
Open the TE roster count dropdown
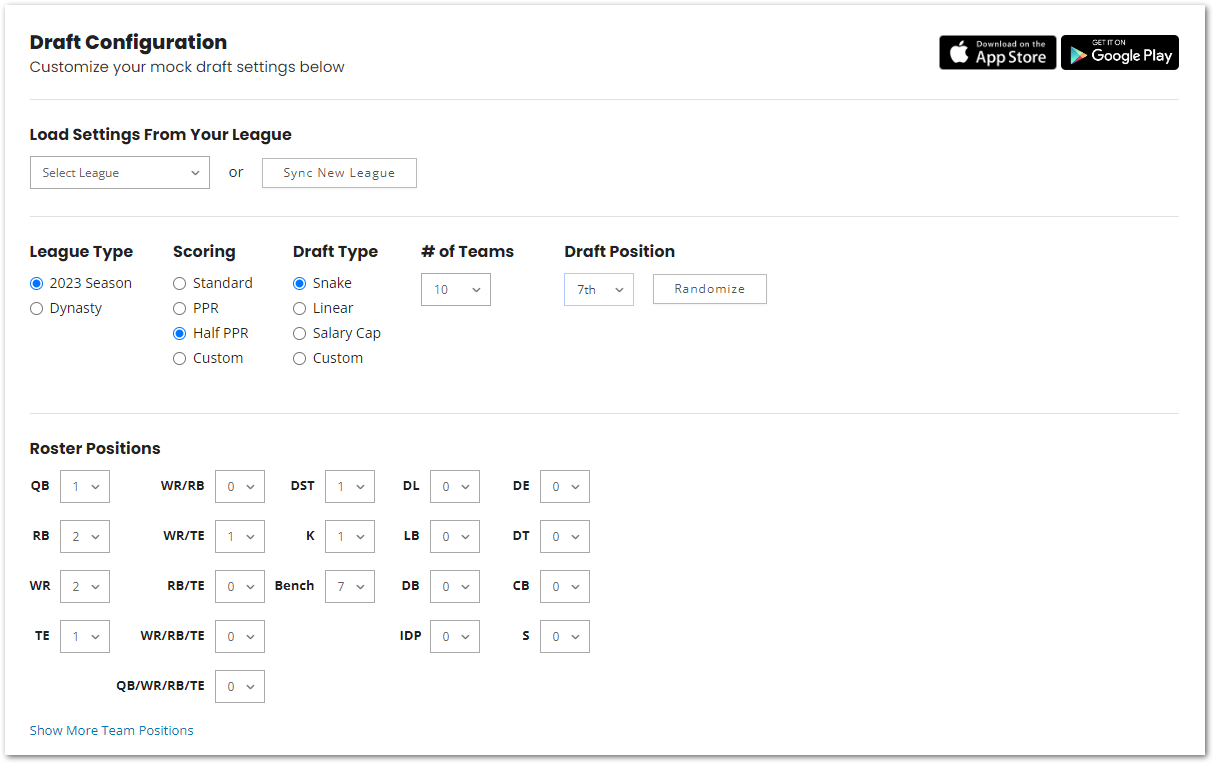tap(85, 636)
